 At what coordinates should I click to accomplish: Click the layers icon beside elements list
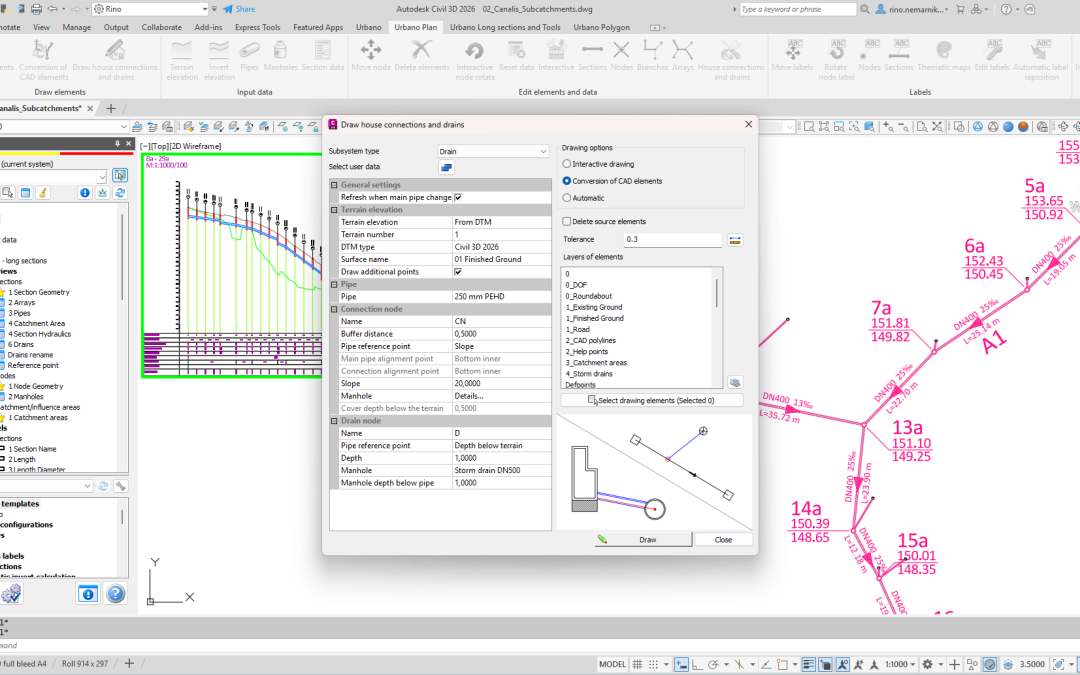click(735, 382)
